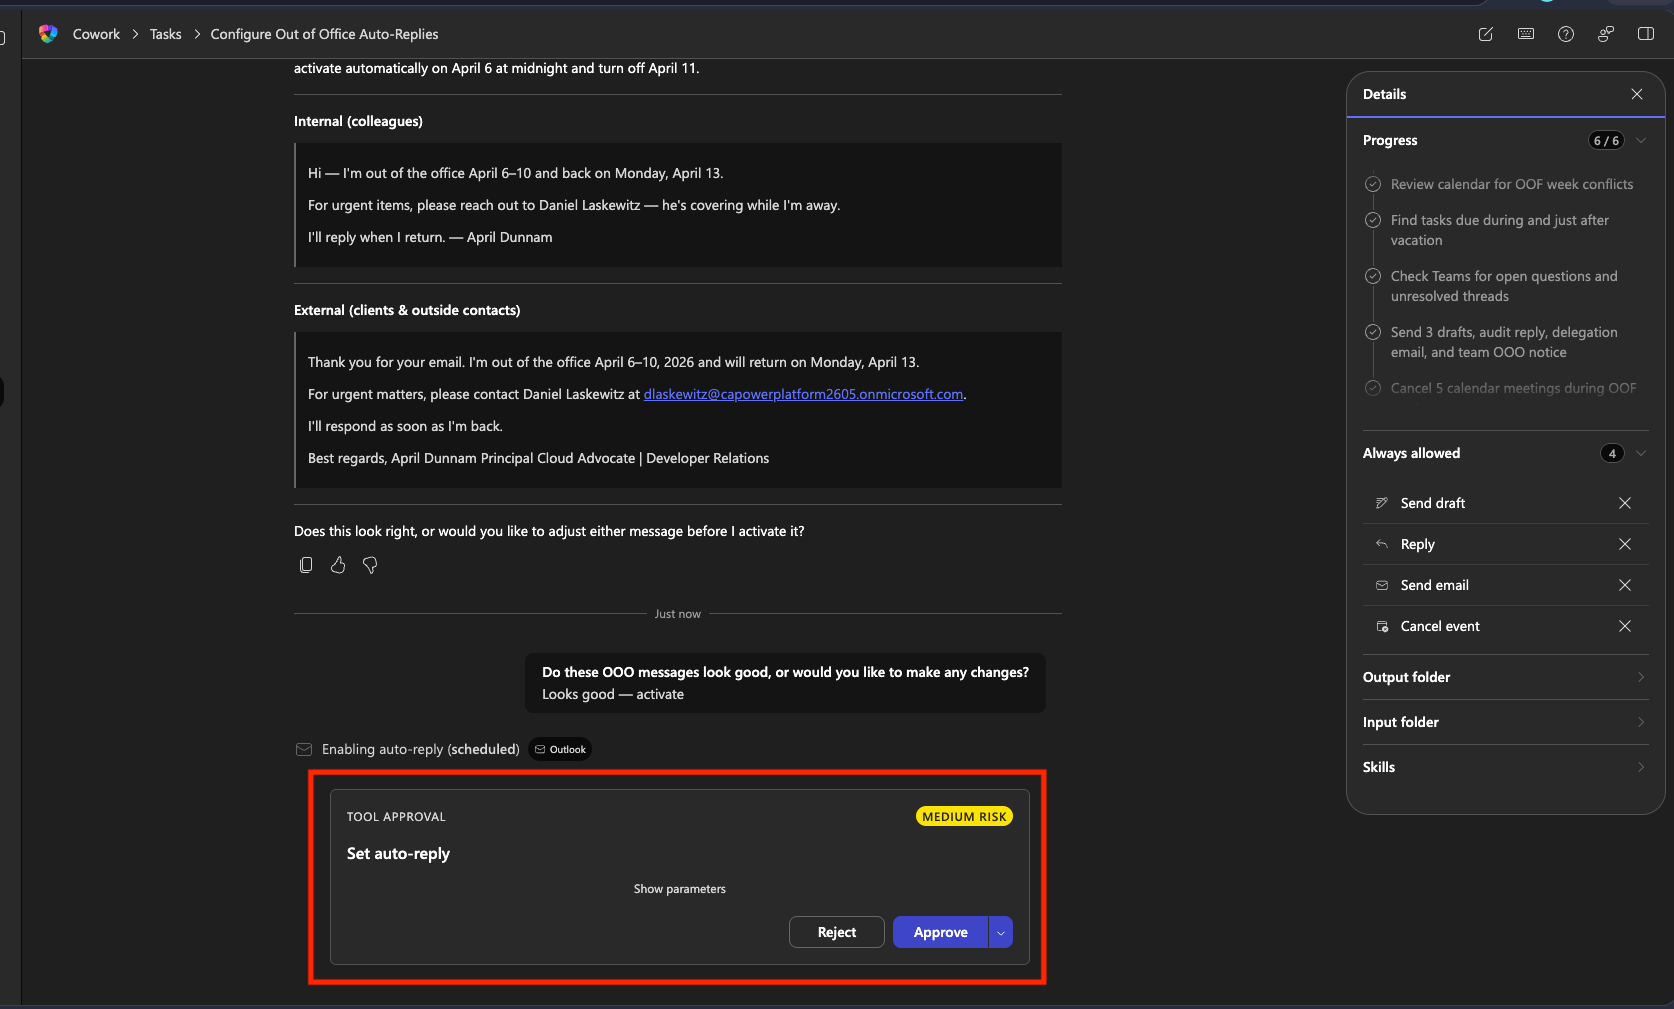Navigate to Cowork in breadcrumb

coord(96,34)
